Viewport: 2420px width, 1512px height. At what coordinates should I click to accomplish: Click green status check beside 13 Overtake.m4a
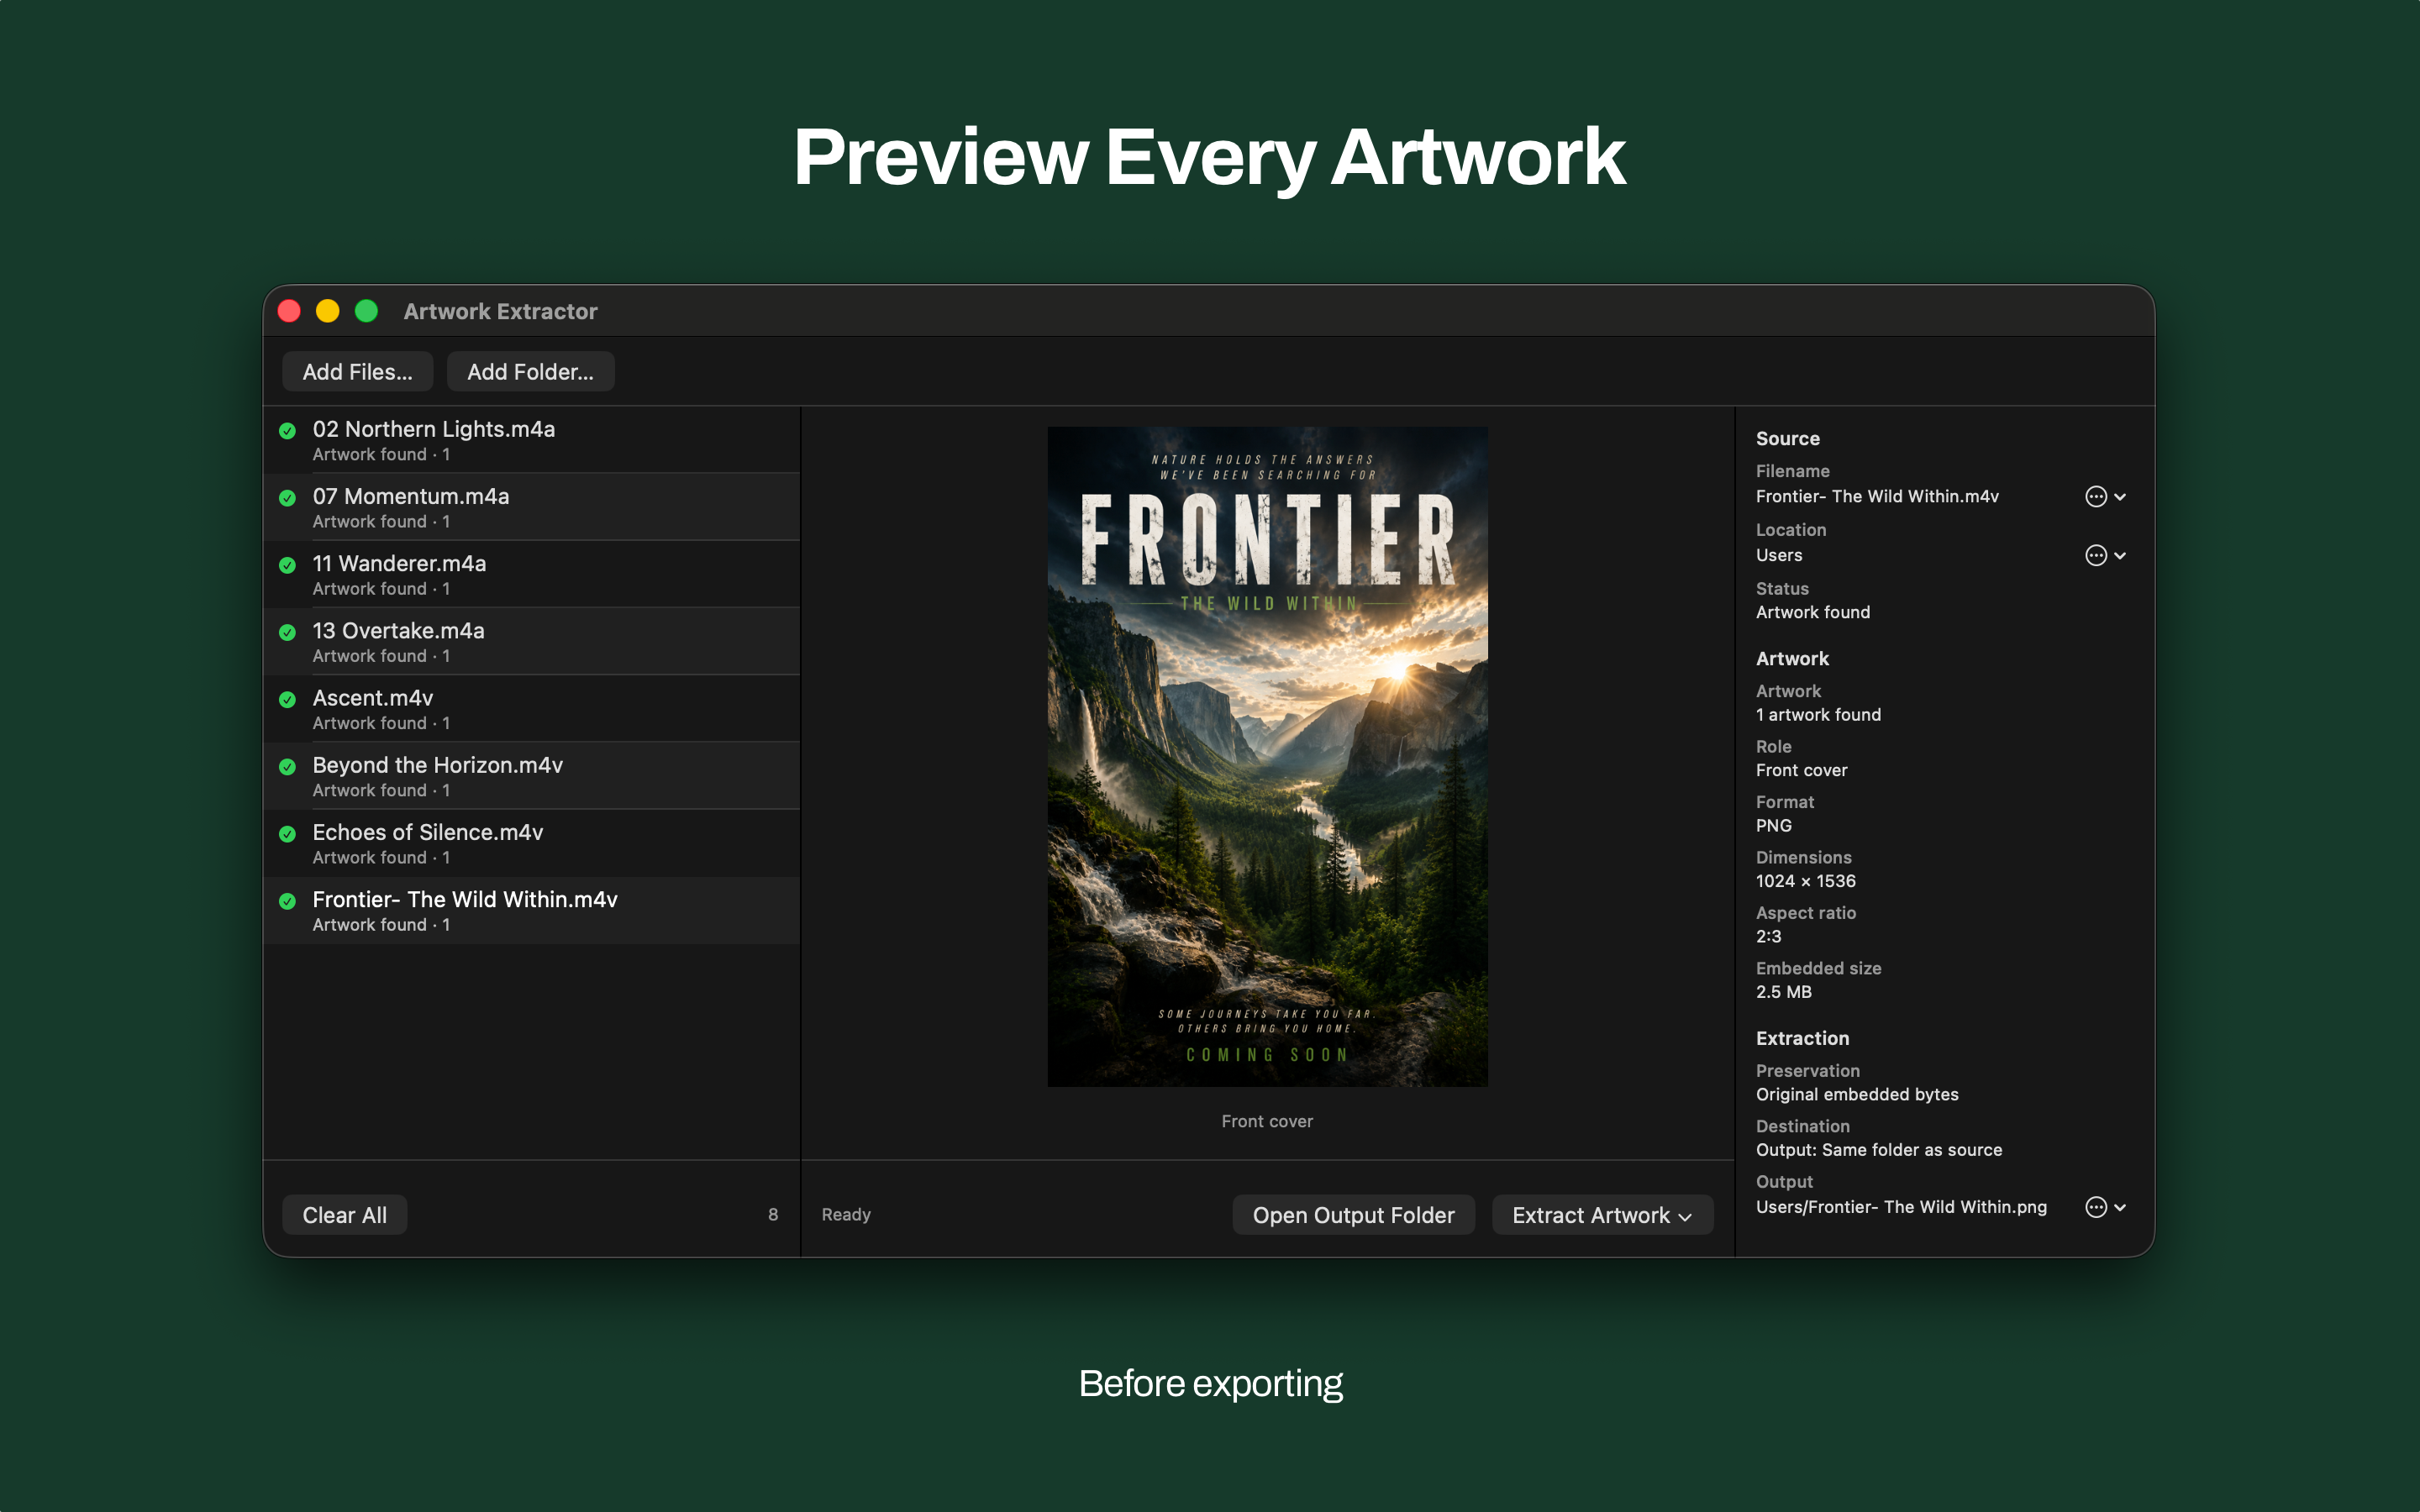(287, 632)
